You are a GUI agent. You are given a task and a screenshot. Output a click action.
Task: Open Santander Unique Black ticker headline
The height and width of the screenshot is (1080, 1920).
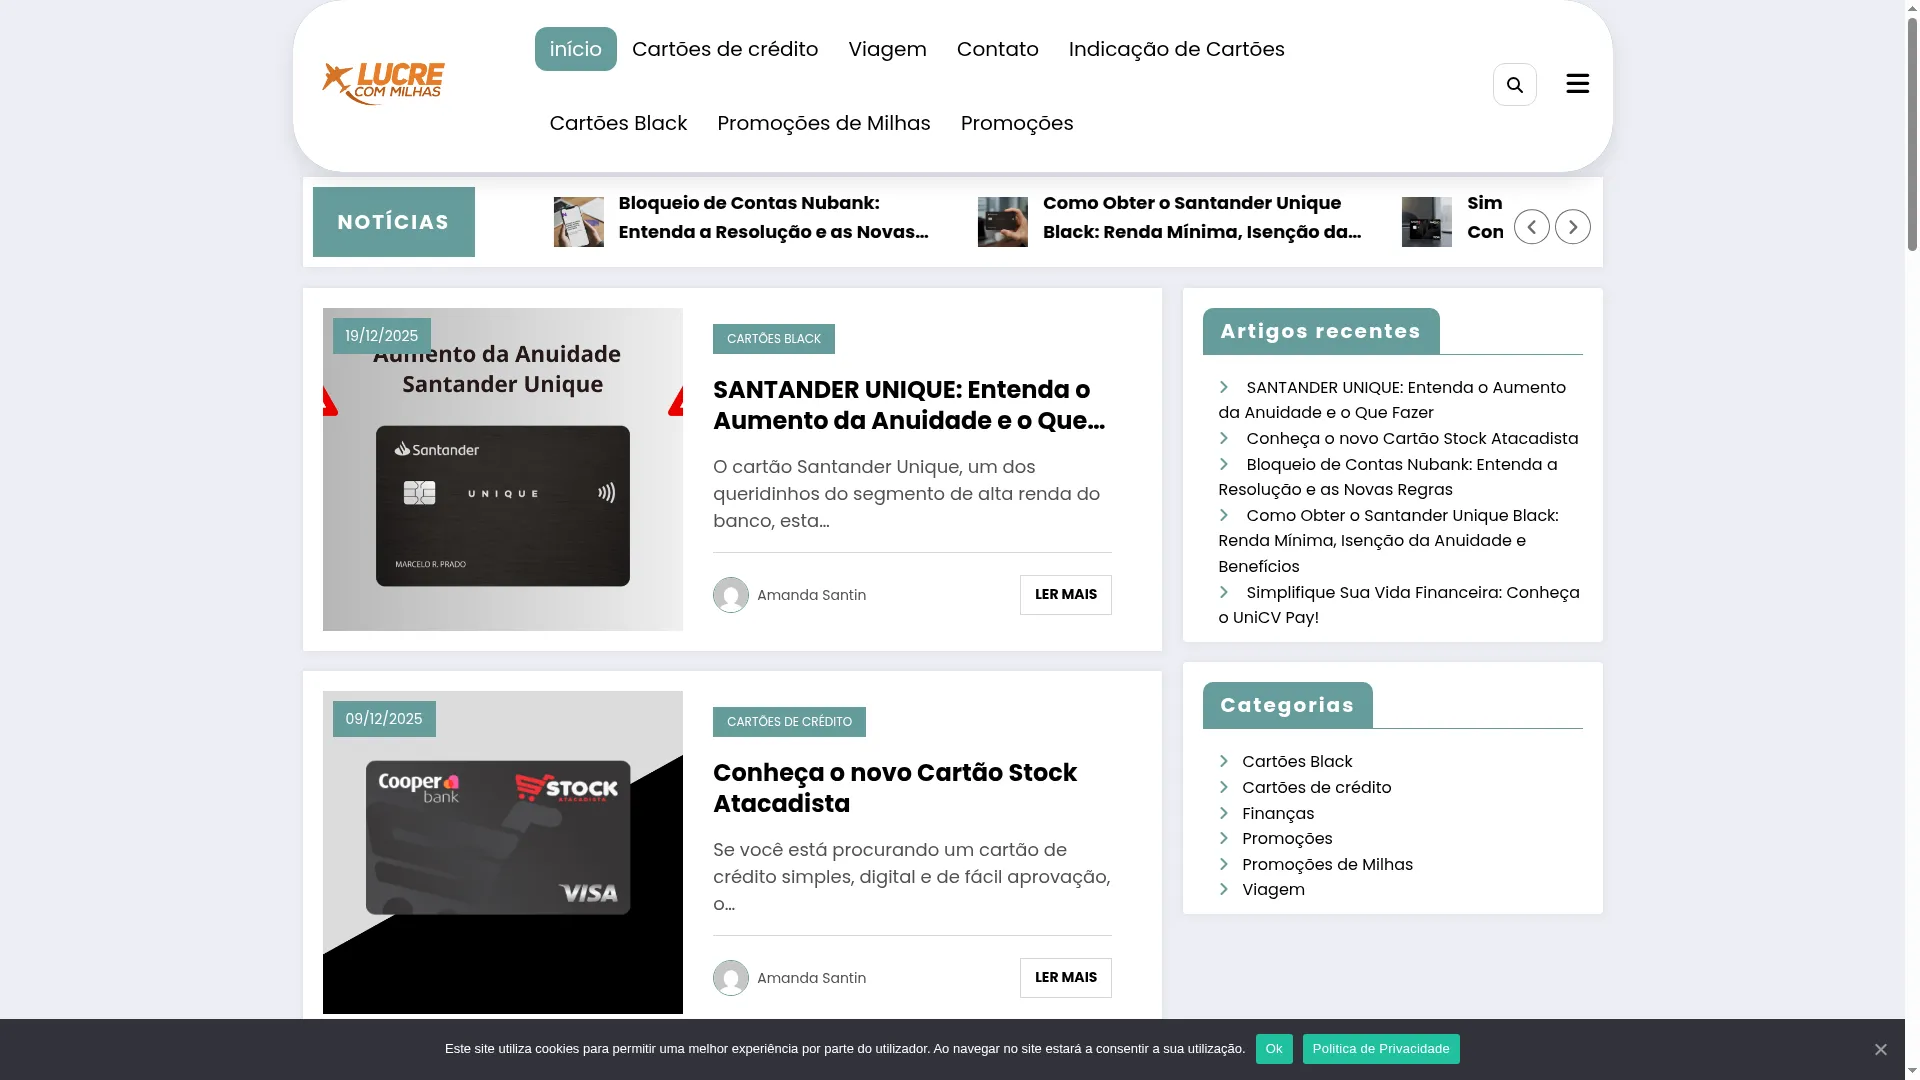(1202, 217)
